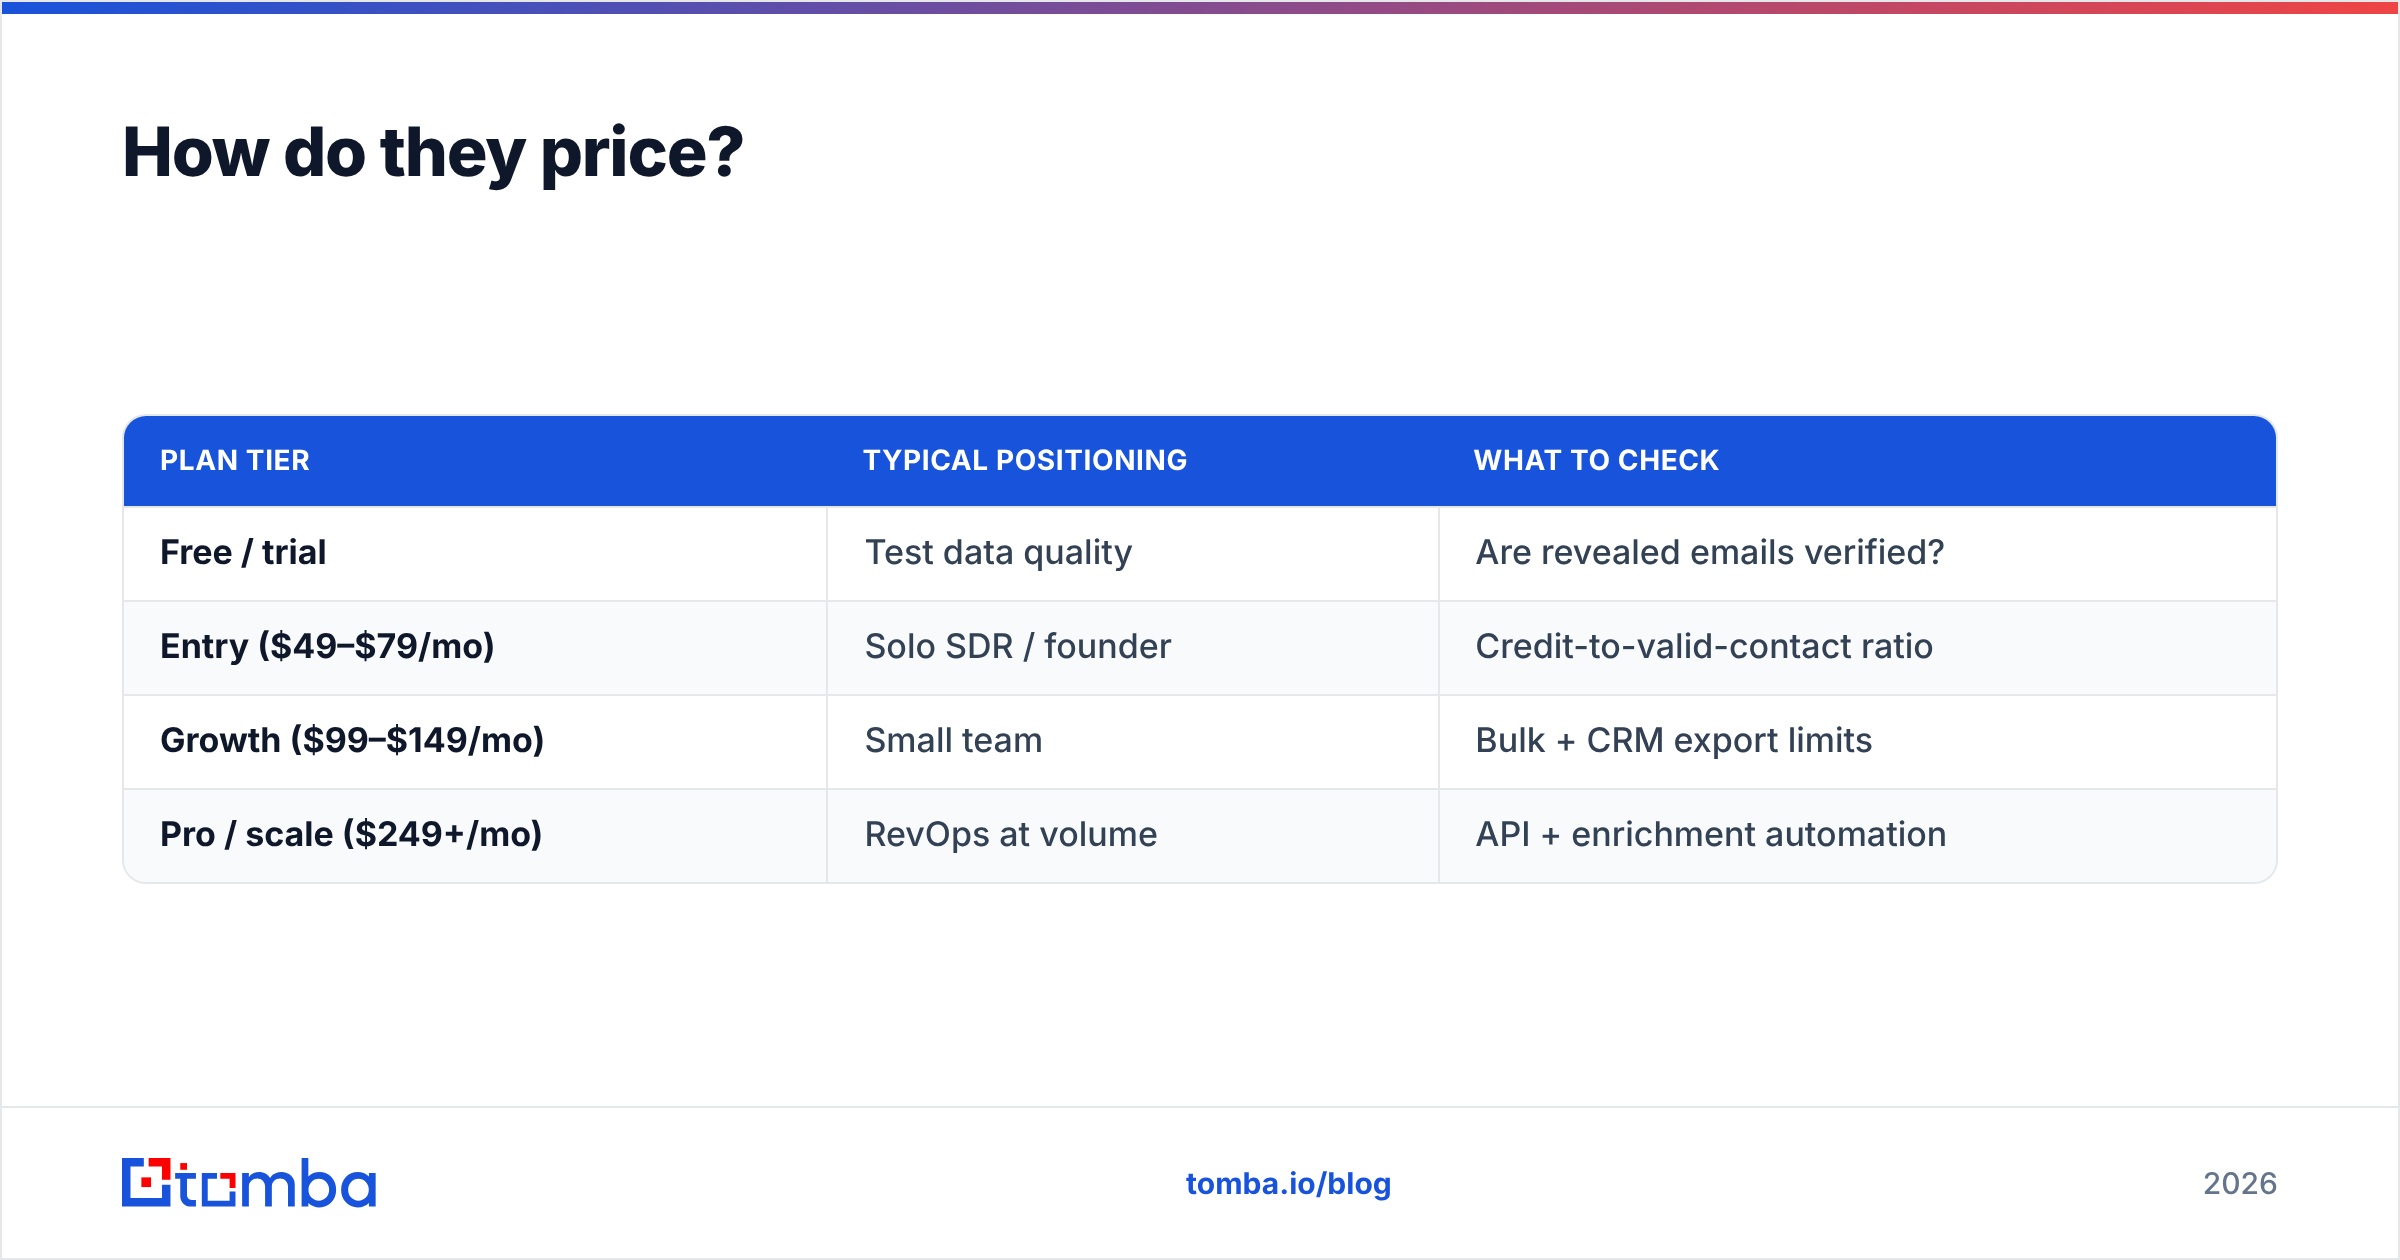Click the tomba logo in footer
Image resolution: width=2400 pixels, height=1260 pixels.
(x=249, y=1183)
